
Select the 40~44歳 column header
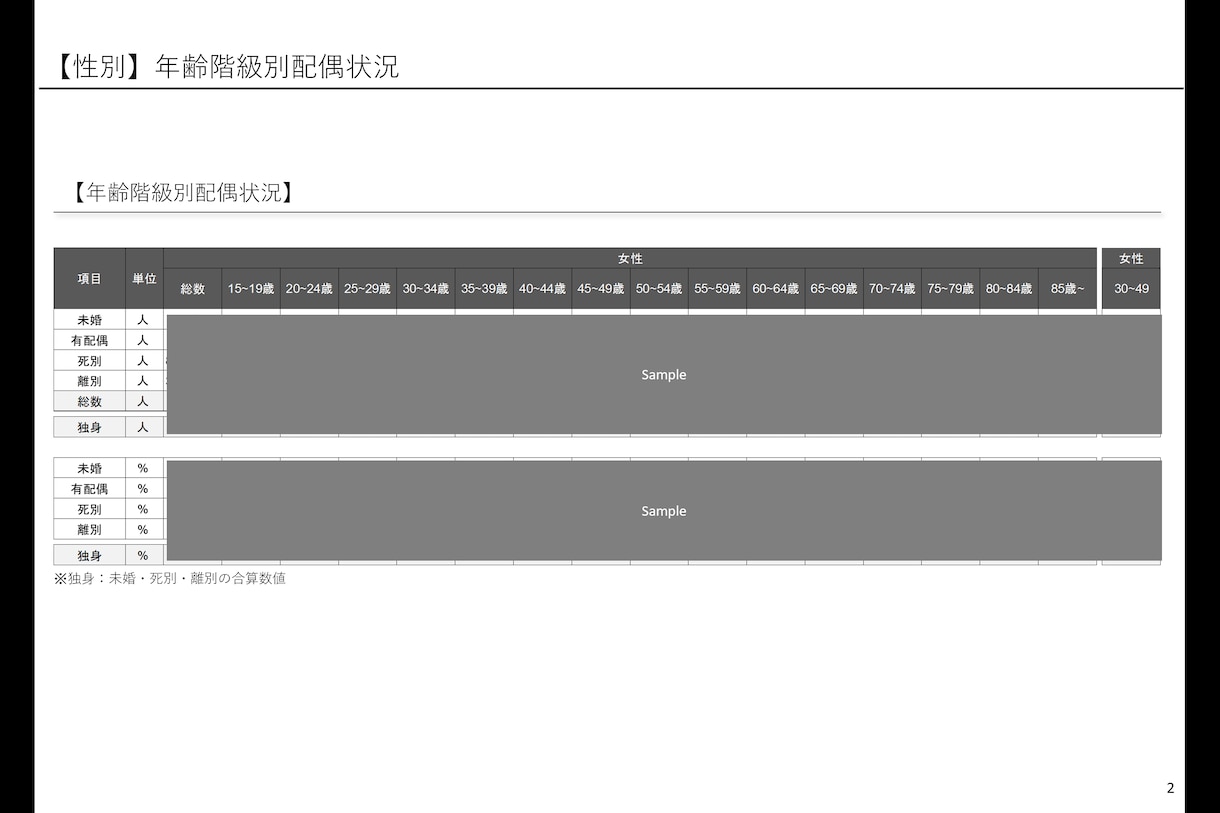[x=542, y=289]
